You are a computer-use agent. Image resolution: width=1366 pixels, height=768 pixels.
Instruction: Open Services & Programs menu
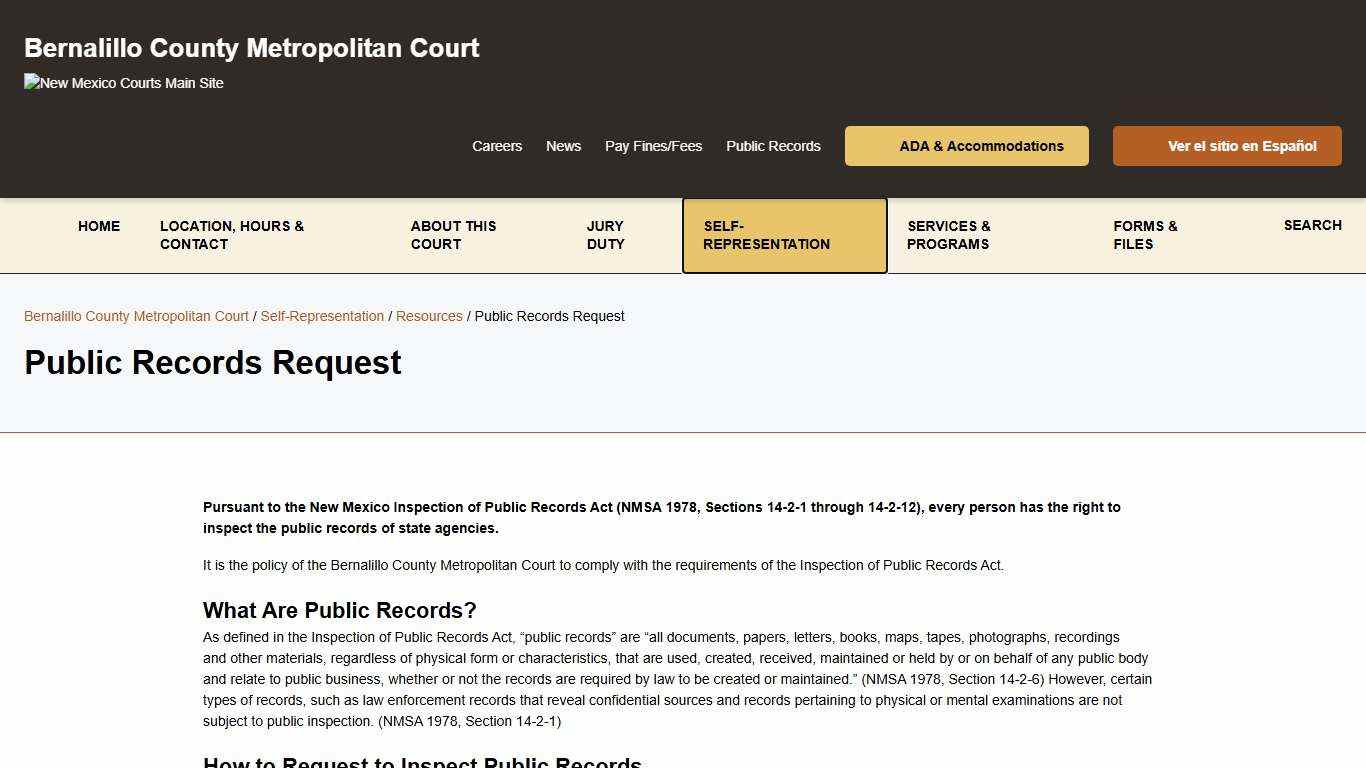click(948, 235)
